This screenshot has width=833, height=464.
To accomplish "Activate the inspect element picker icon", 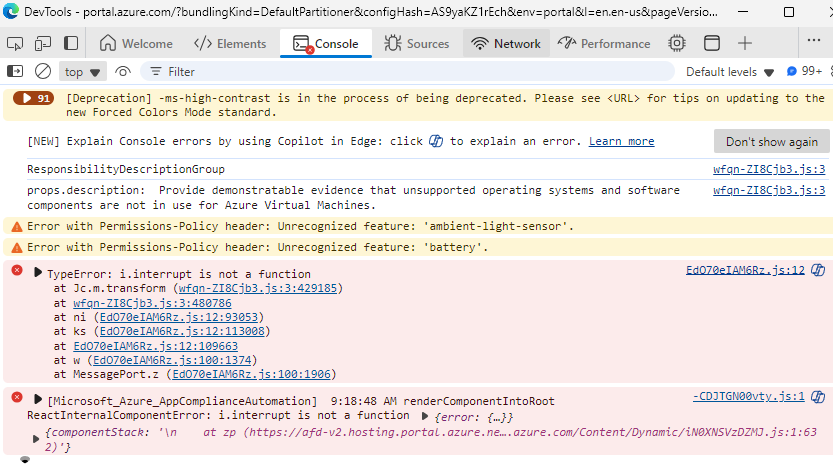I will pyautogui.click(x=15, y=44).
